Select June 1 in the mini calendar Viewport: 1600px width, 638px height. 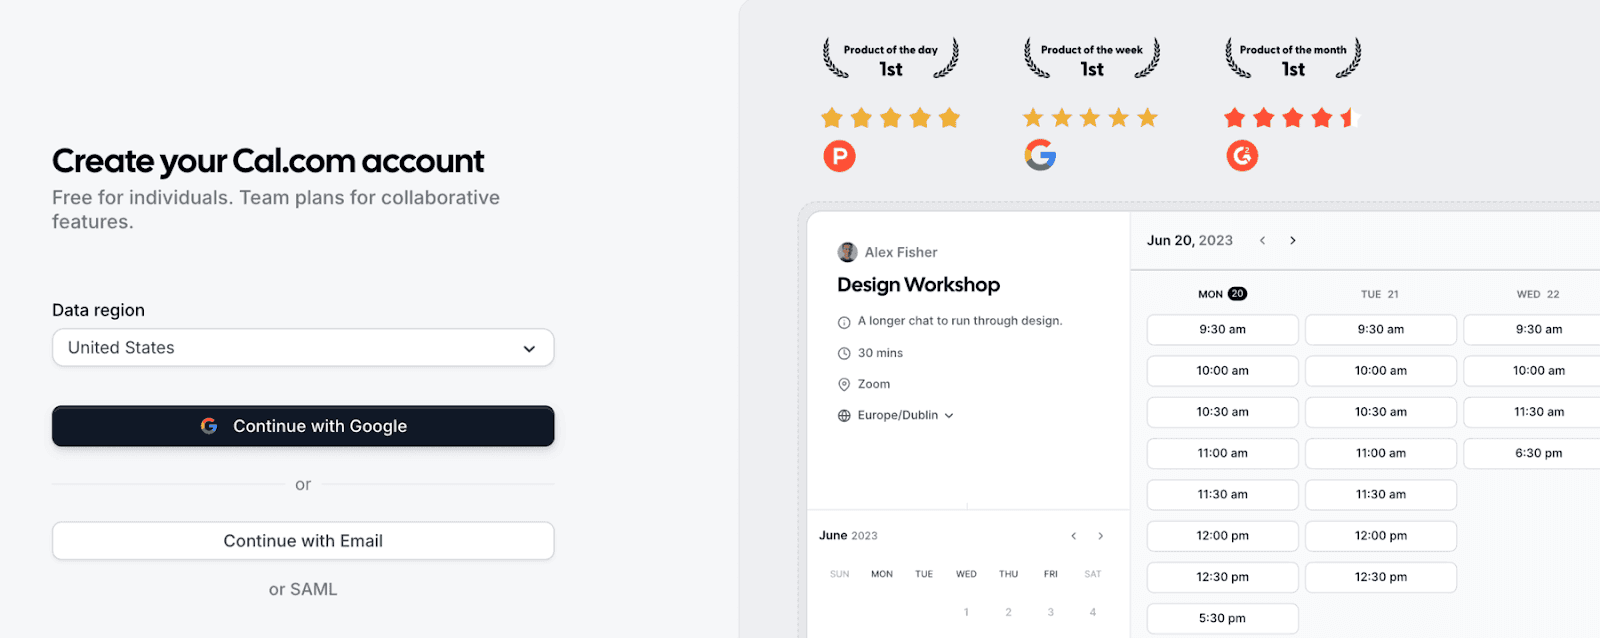(x=966, y=612)
